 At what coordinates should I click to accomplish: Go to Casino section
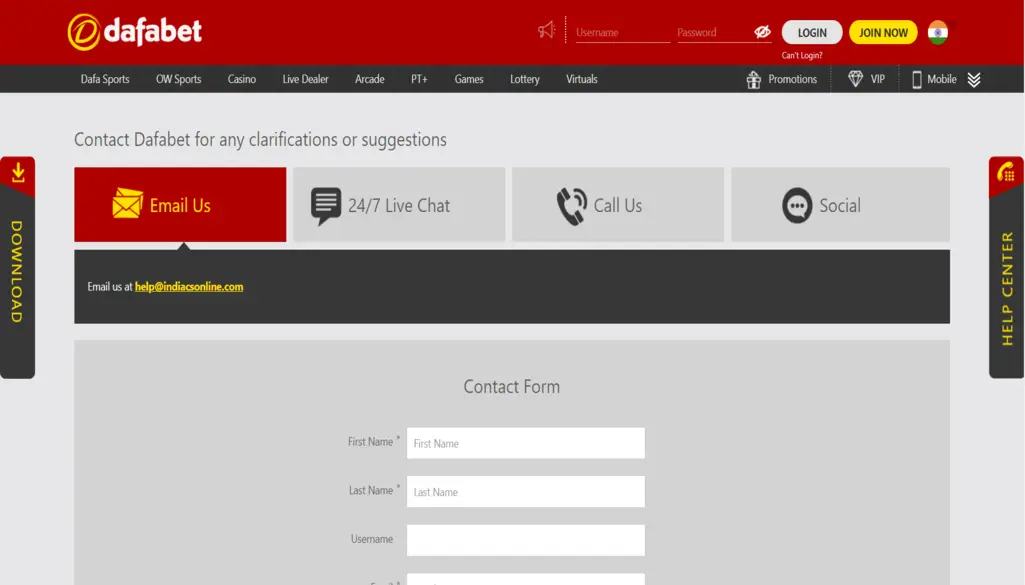[x=242, y=79]
